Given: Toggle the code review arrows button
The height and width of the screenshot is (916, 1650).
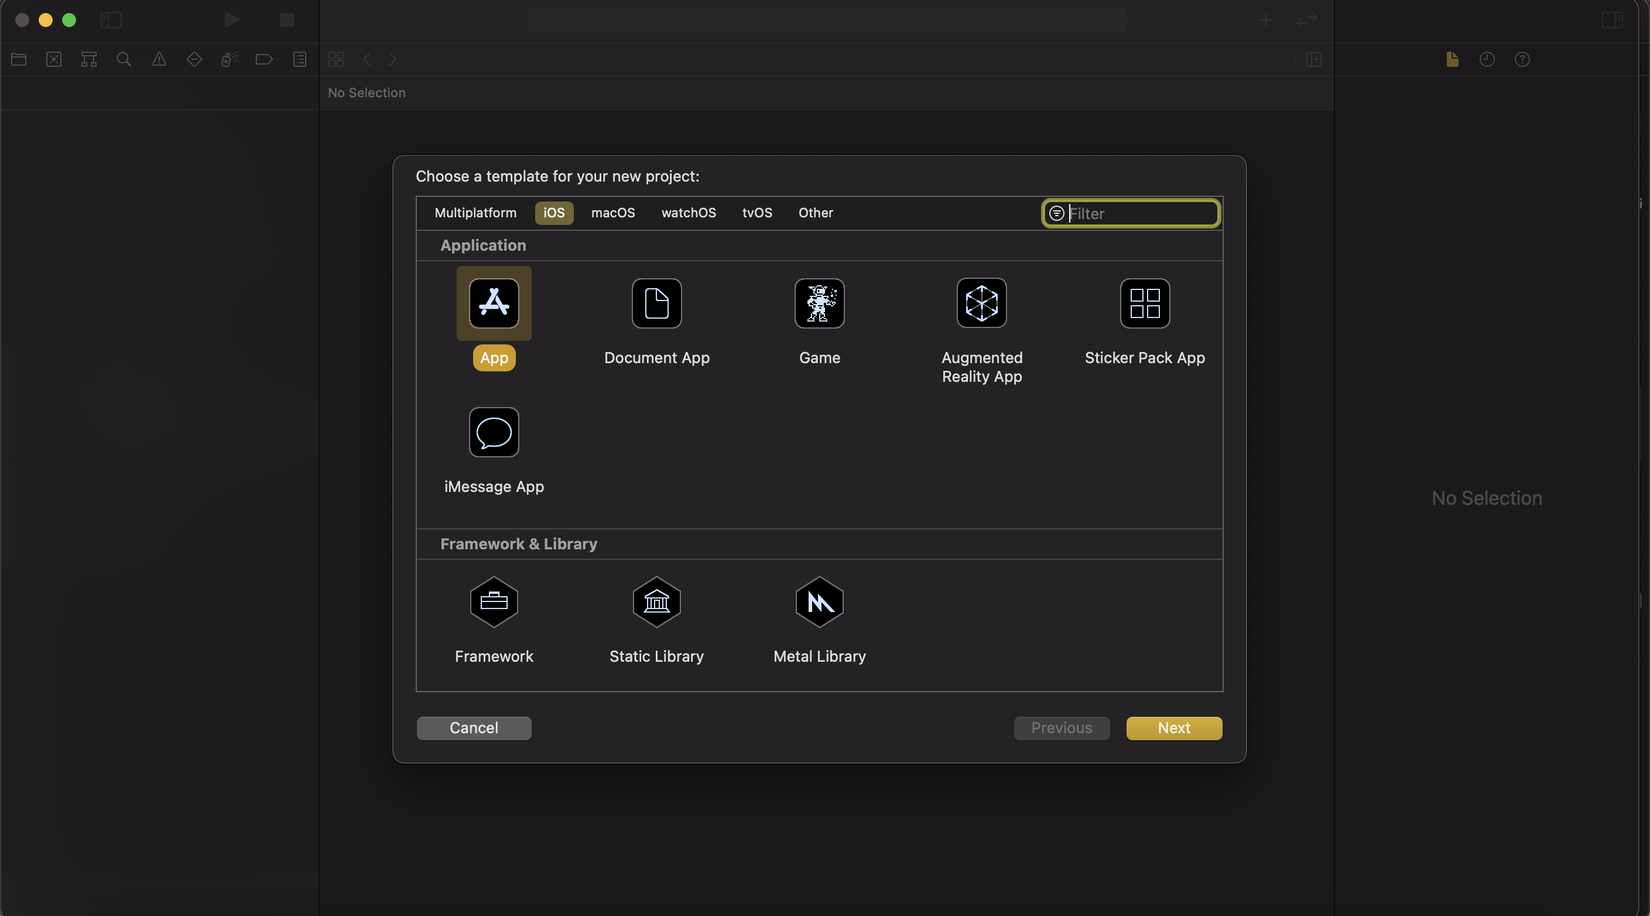Looking at the screenshot, I should (x=1307, y=20).
